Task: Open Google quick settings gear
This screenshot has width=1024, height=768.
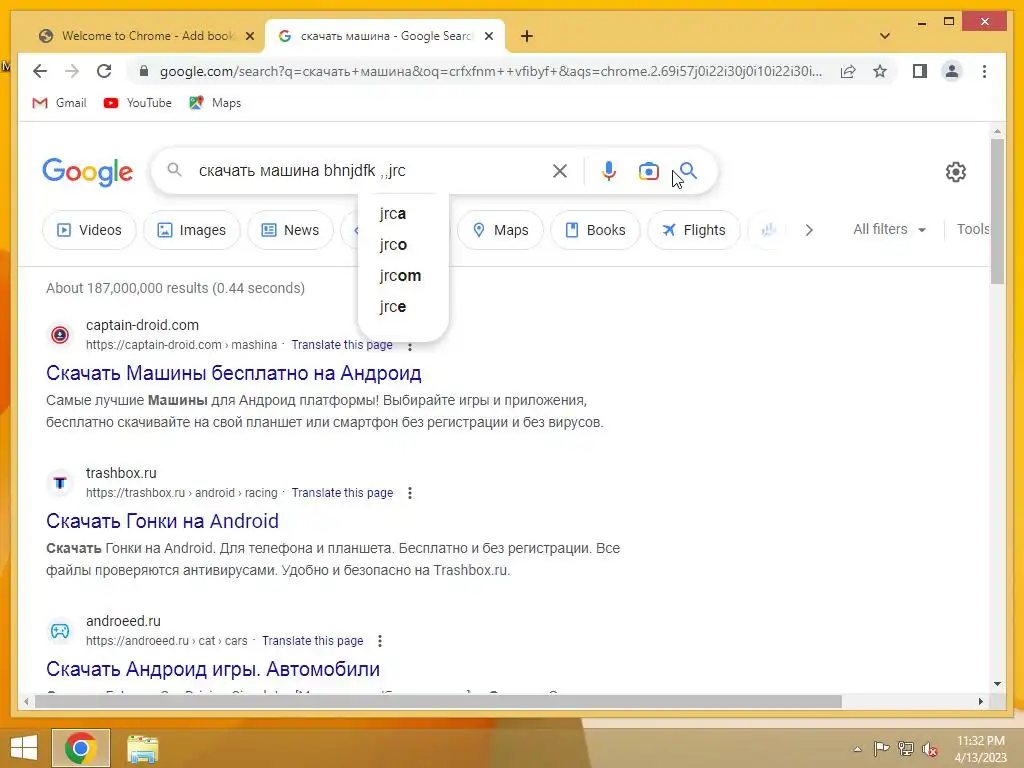Action: coord(955,172)
